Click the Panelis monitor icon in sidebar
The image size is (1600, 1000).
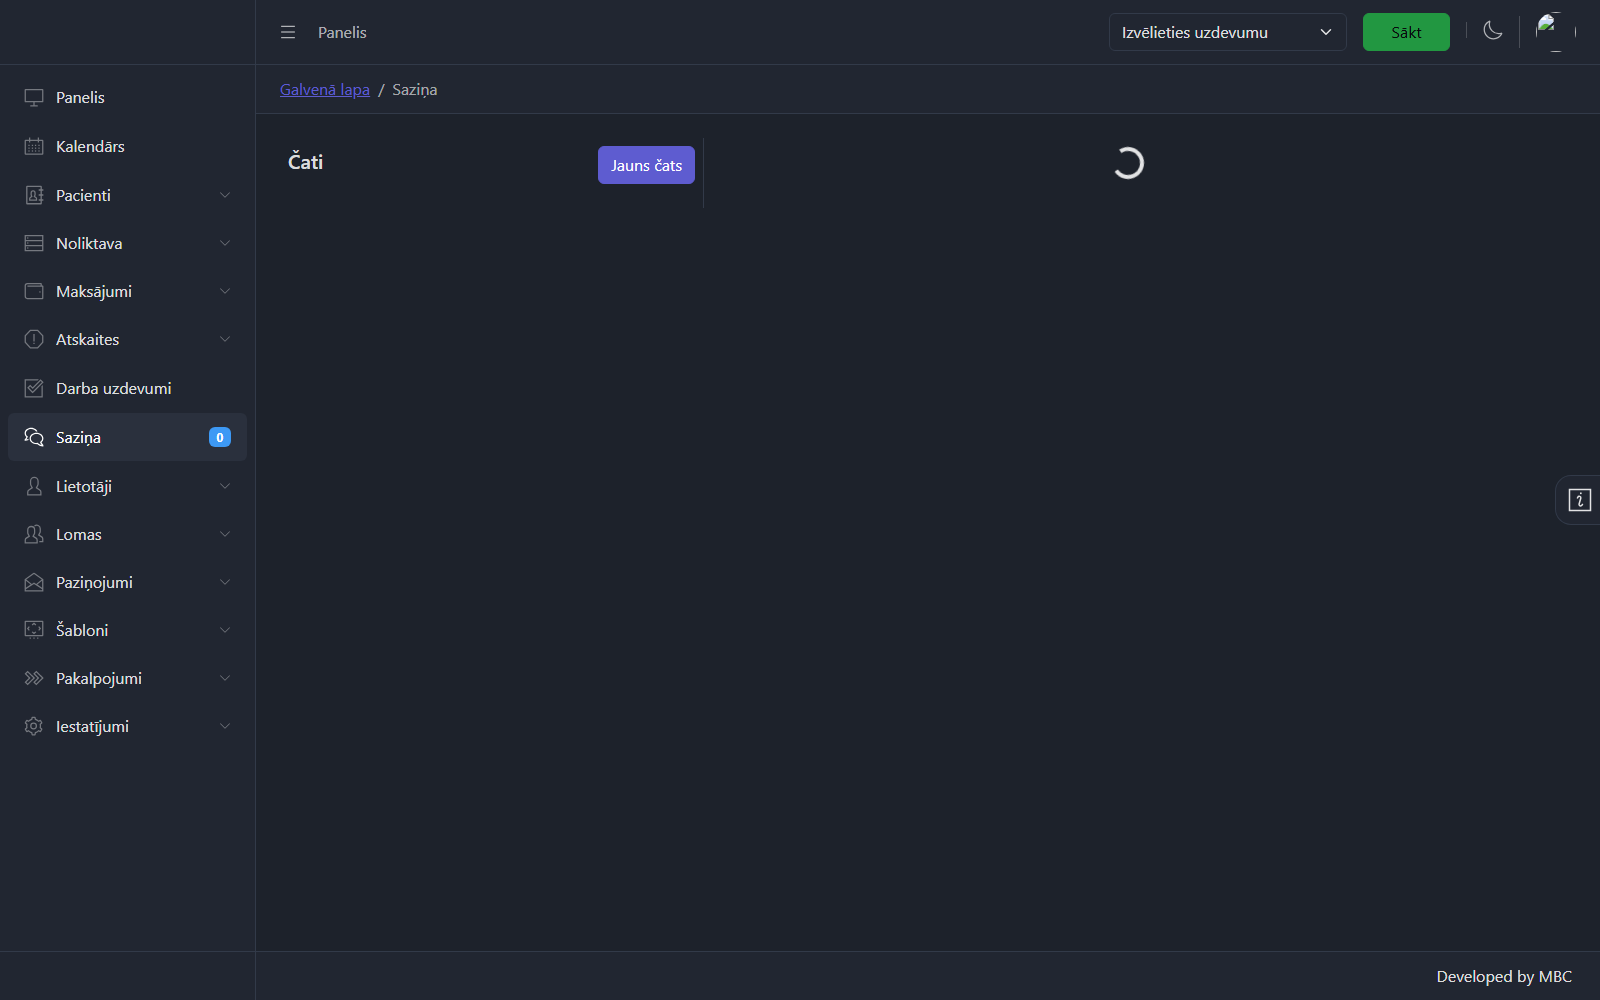point(34,97)
